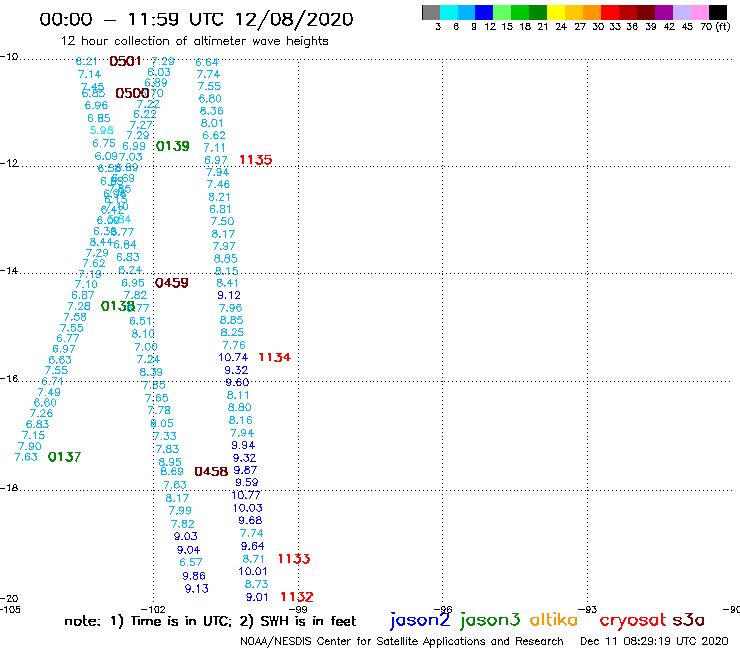
Task: Click the 5.98 wave height value
Action: (101, 130)
